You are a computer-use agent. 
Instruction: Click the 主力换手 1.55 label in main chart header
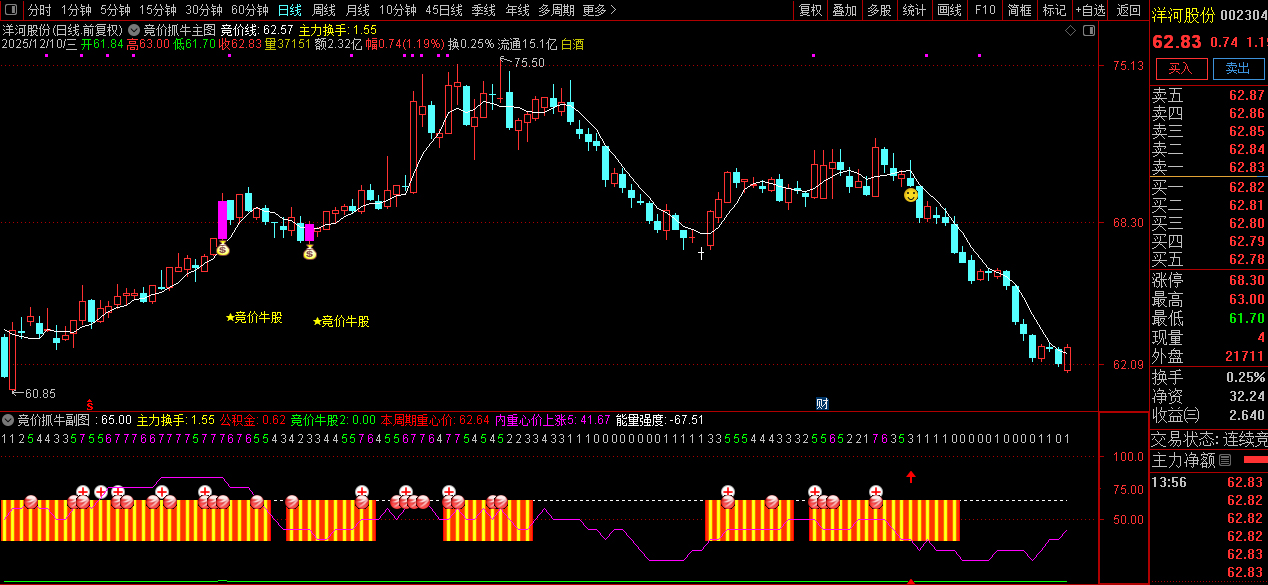pos(338,30)
